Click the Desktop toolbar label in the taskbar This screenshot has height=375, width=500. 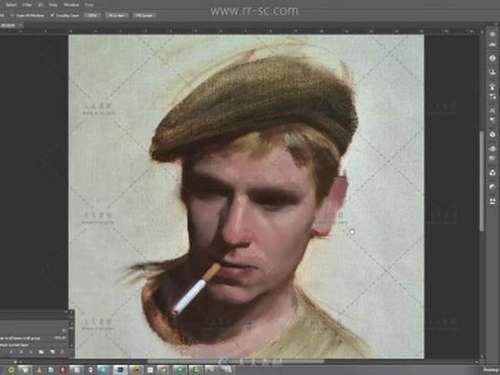pos(491,369)
